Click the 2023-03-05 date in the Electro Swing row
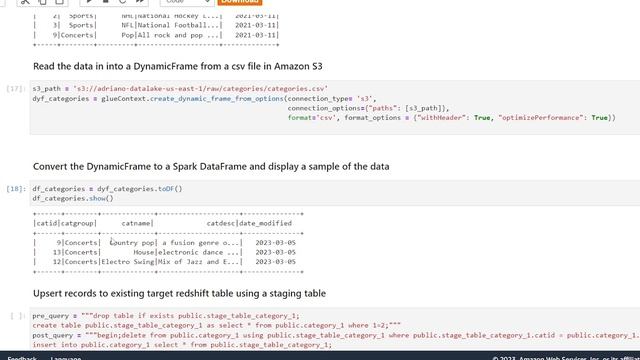The height and width of the screenshot is (360, 640). tap(276, 262)
